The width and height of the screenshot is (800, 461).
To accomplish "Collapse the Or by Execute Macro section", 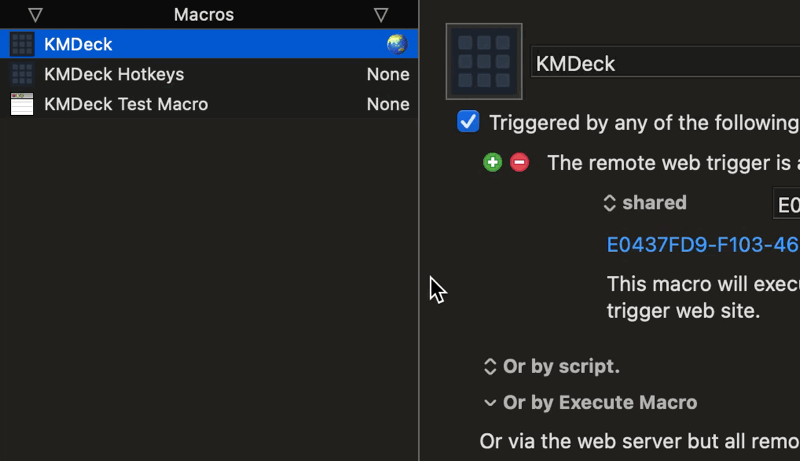I will 590,403.
